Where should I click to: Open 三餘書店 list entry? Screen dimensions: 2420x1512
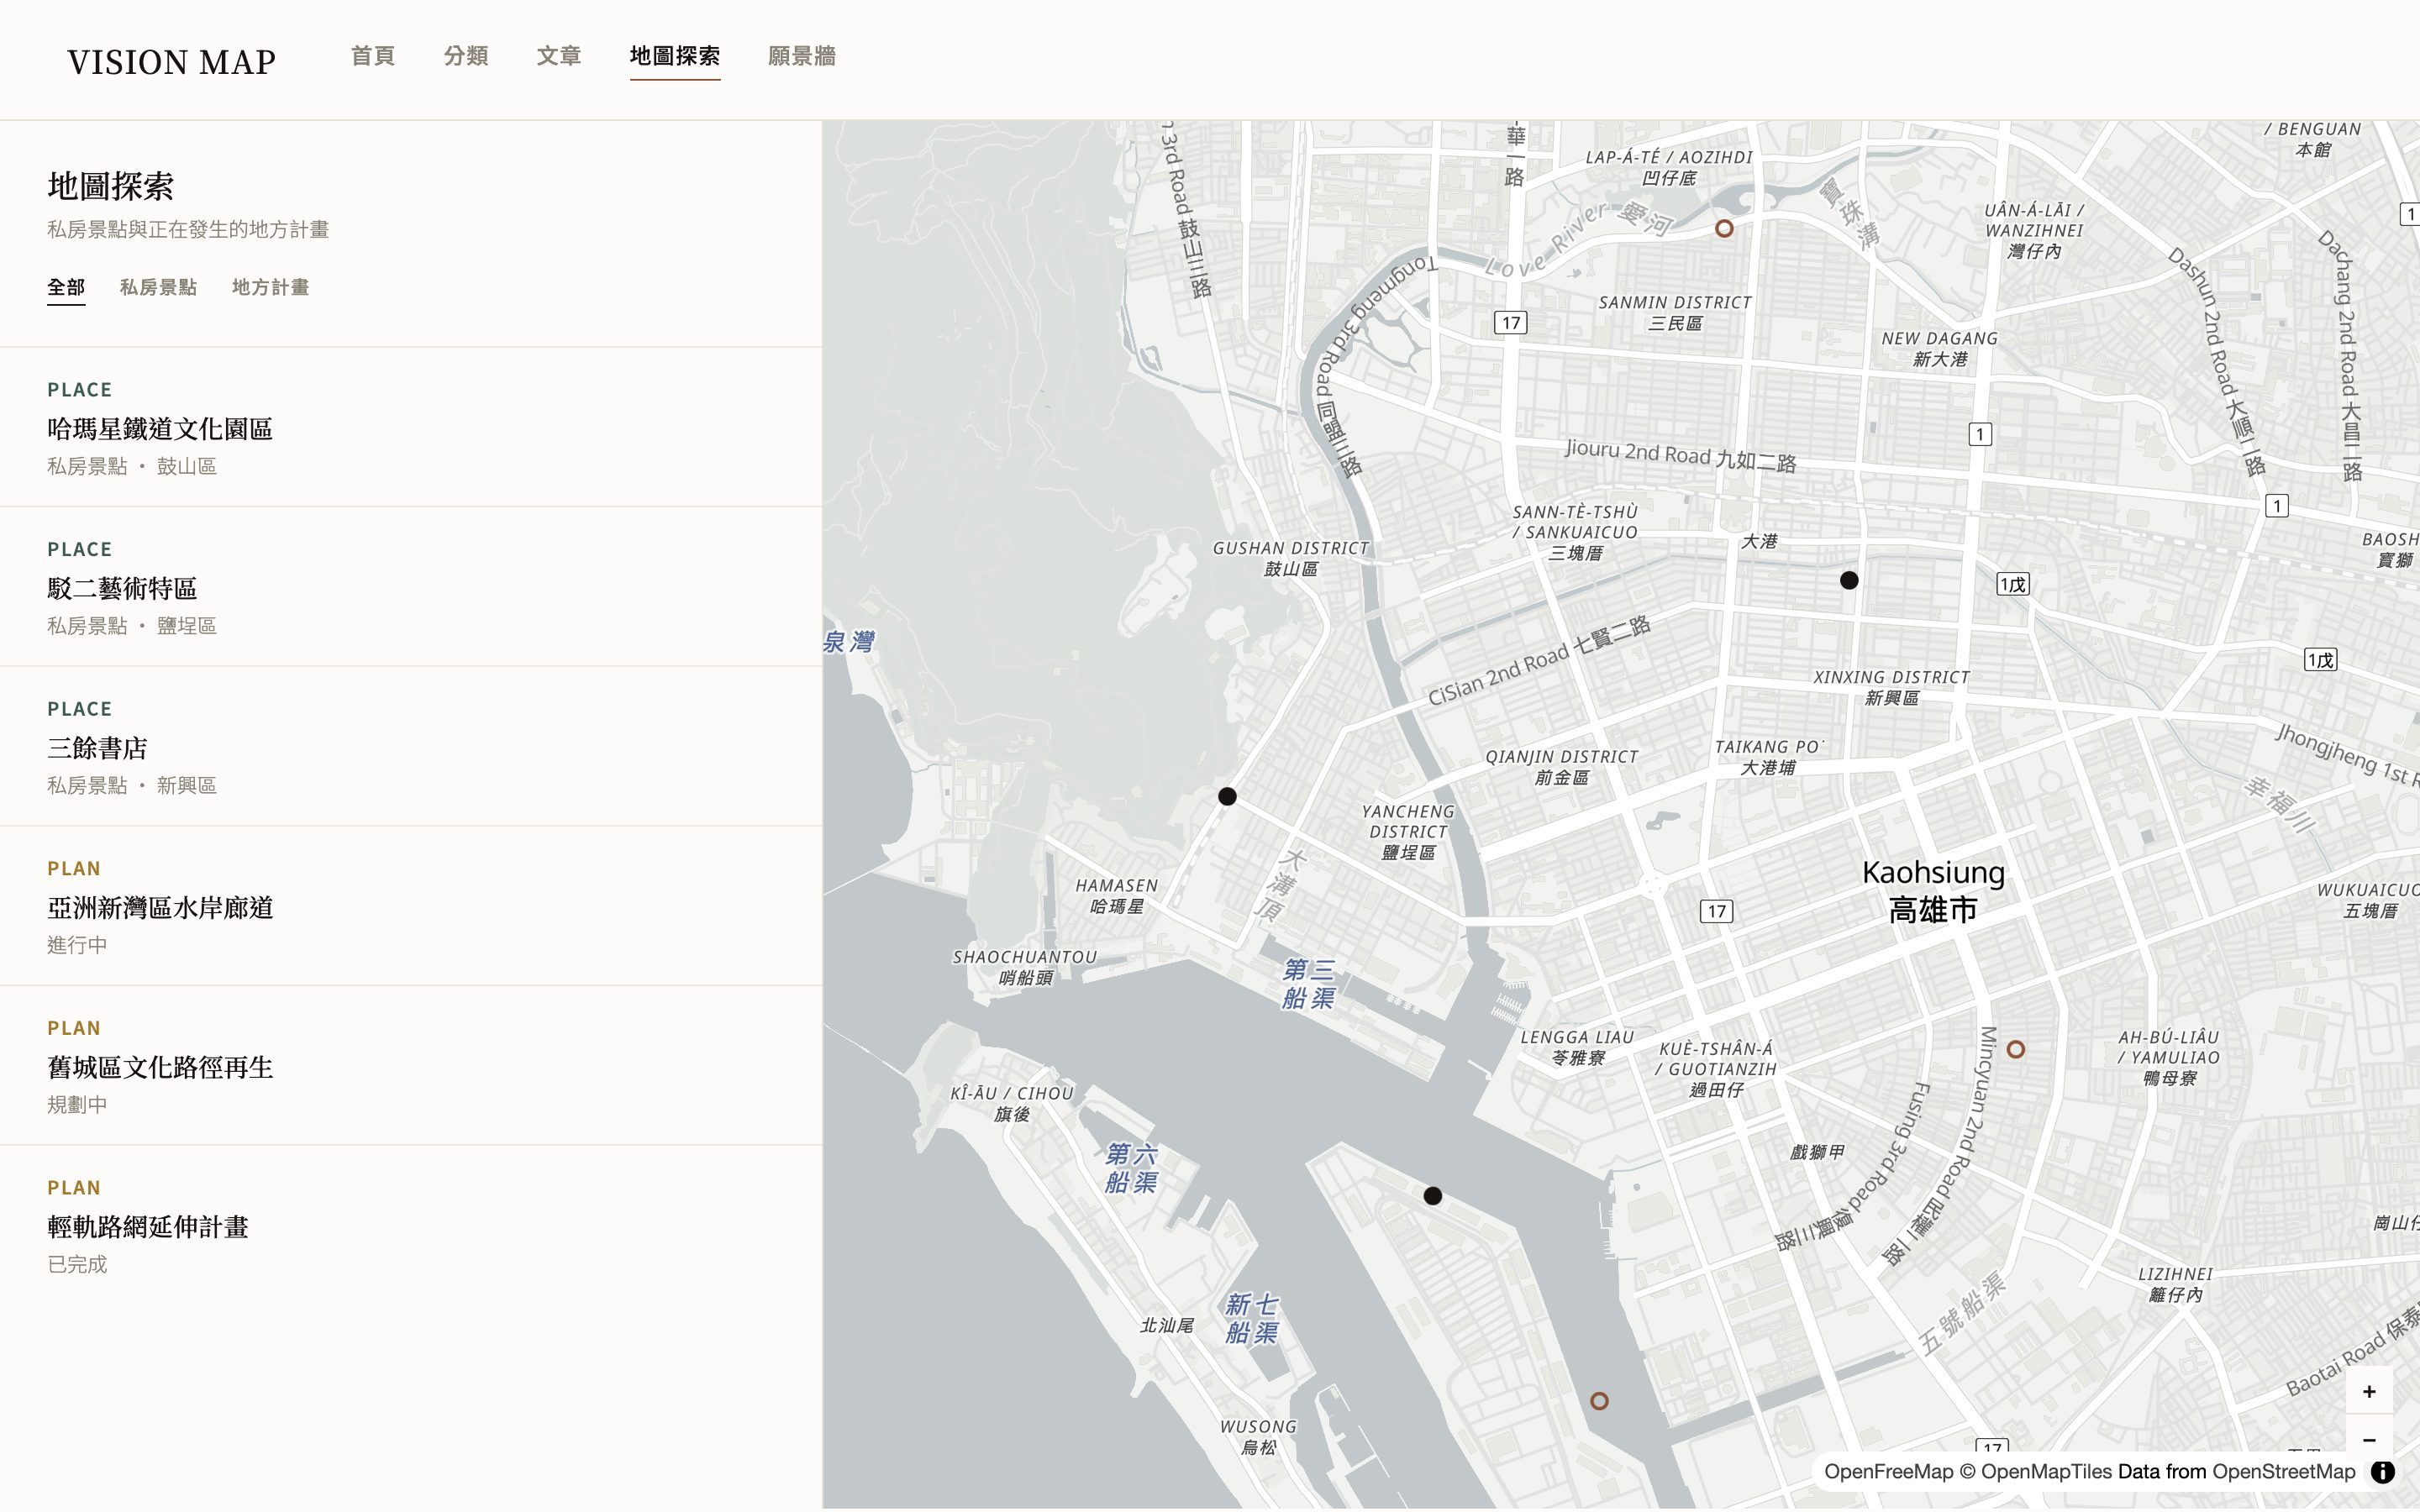click(x=411, y=746)
